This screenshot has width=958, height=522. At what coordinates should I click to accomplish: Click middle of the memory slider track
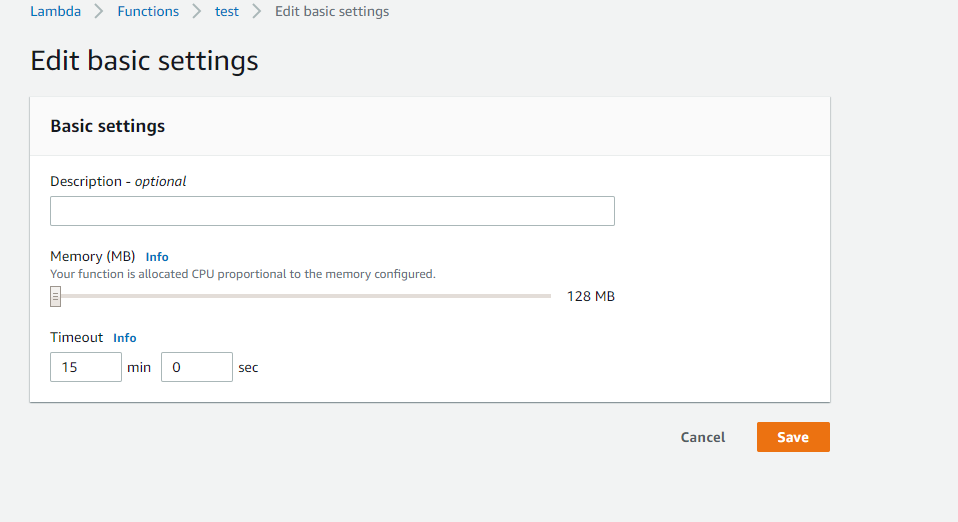click(x=301, y=296)
